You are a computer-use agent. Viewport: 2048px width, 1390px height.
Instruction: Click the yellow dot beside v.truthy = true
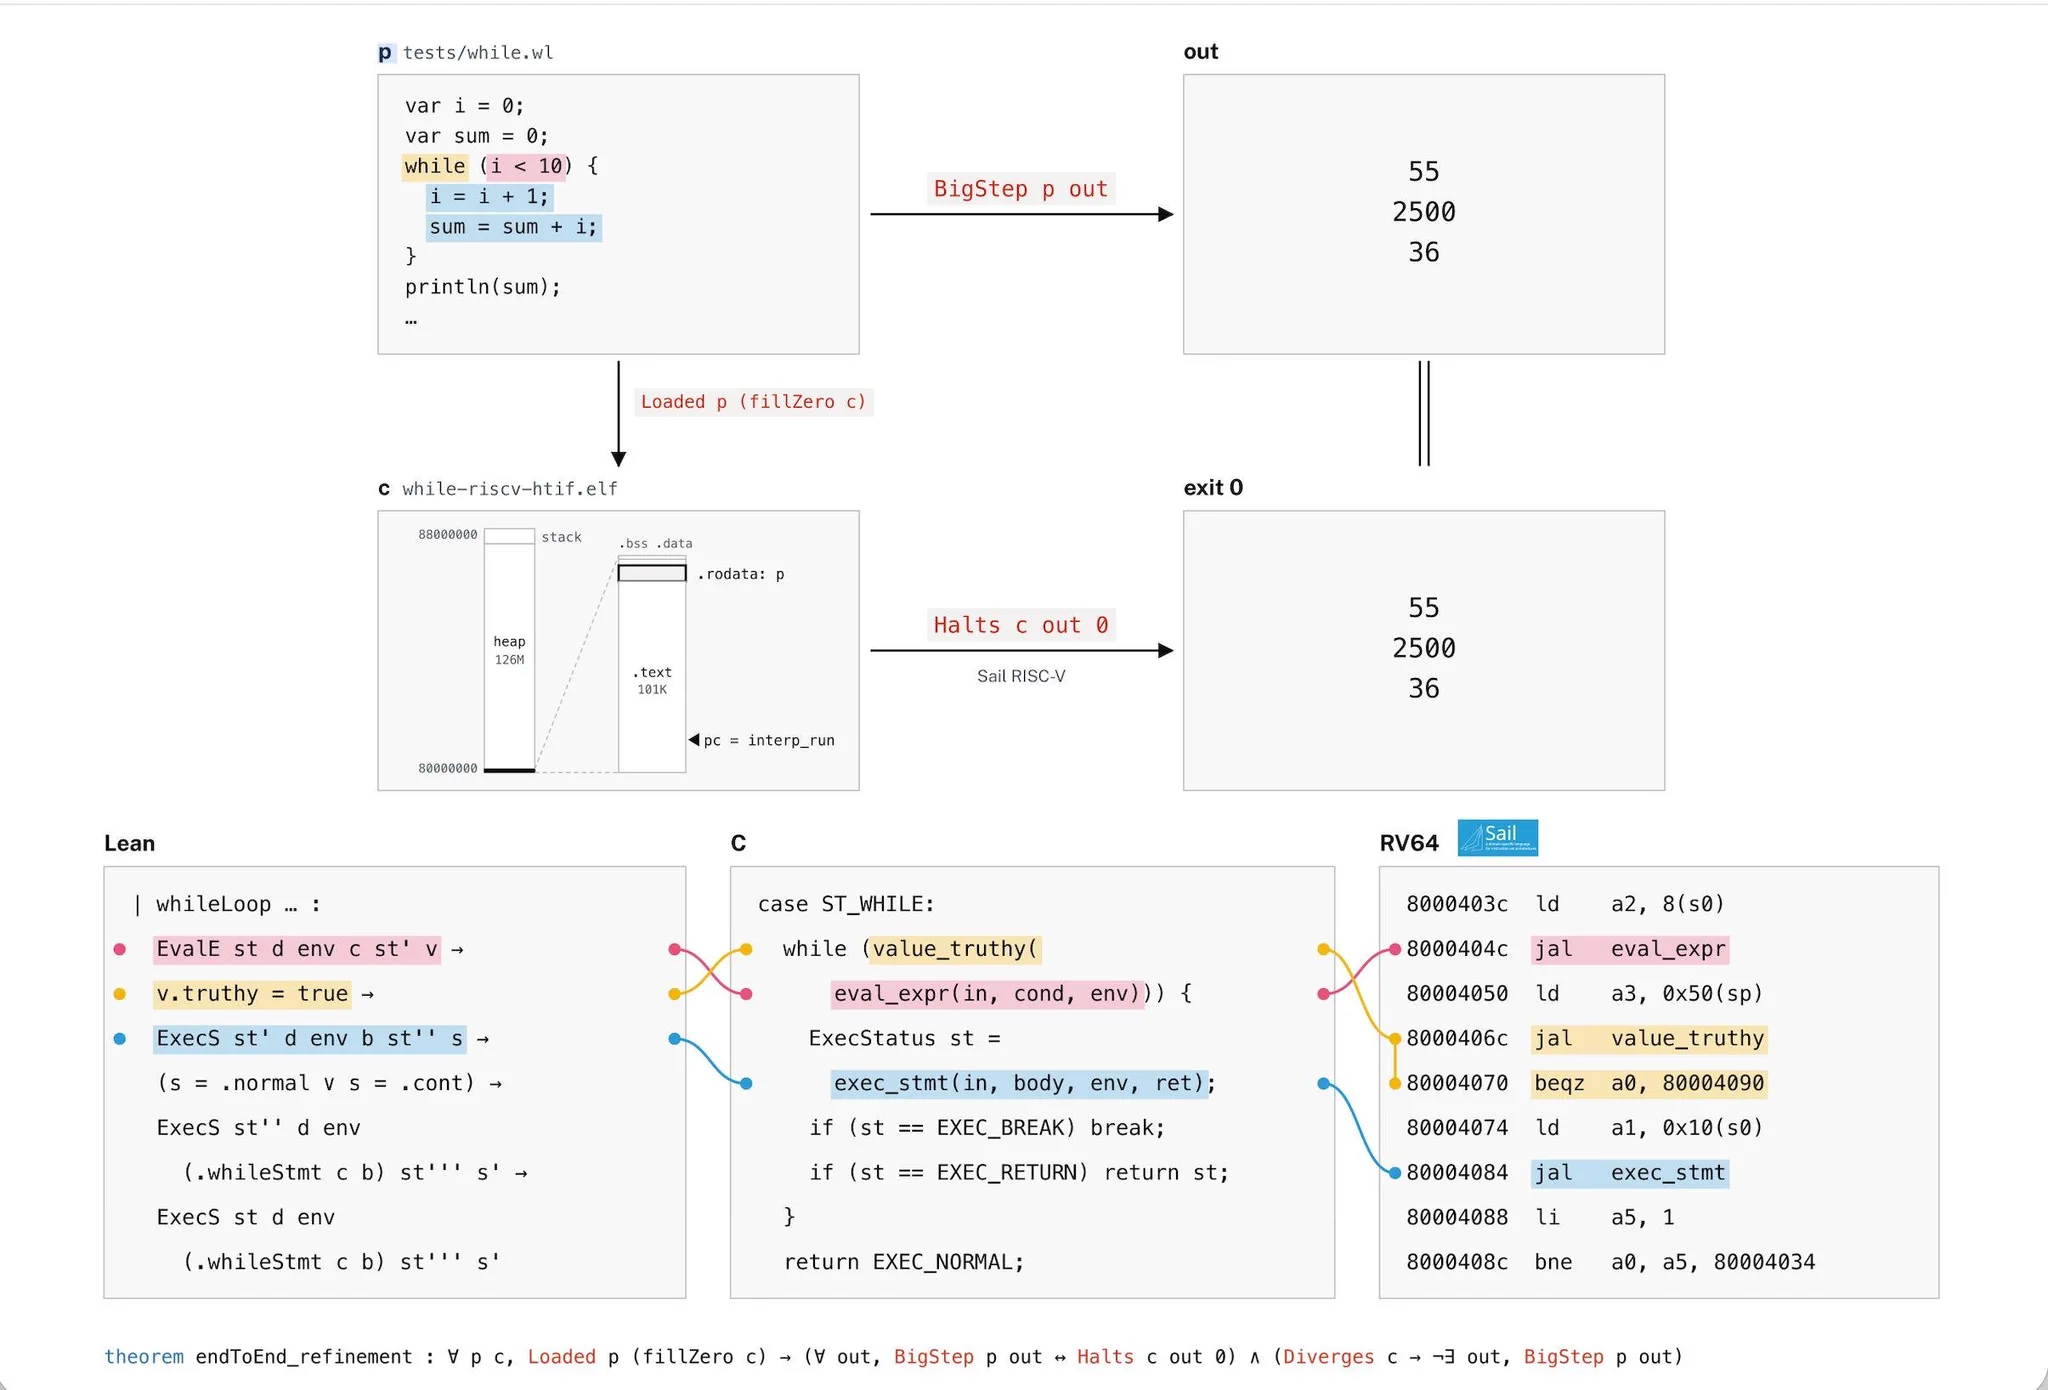click(120, 994)
